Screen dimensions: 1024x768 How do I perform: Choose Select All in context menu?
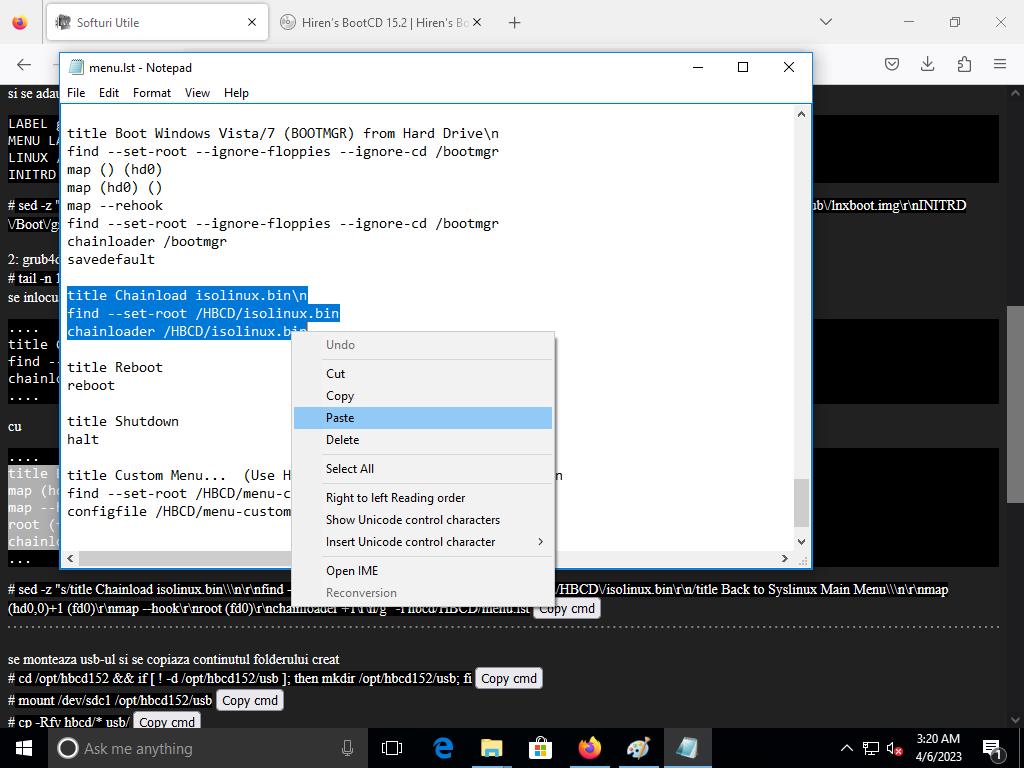pos(349,469)
